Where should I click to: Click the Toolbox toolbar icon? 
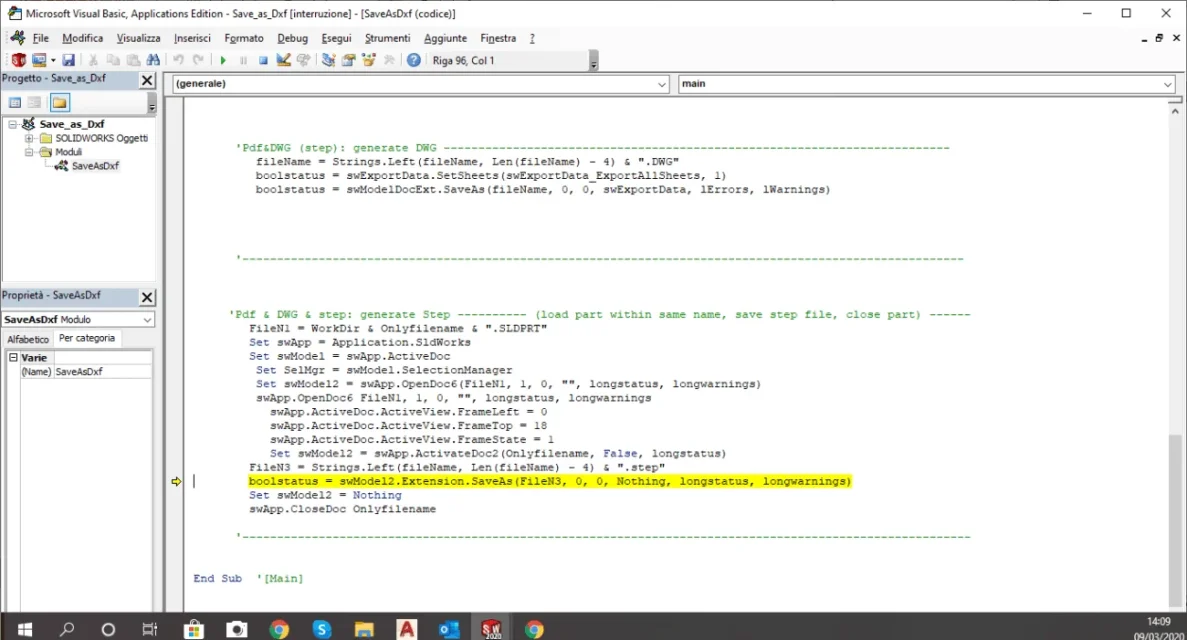389,60
